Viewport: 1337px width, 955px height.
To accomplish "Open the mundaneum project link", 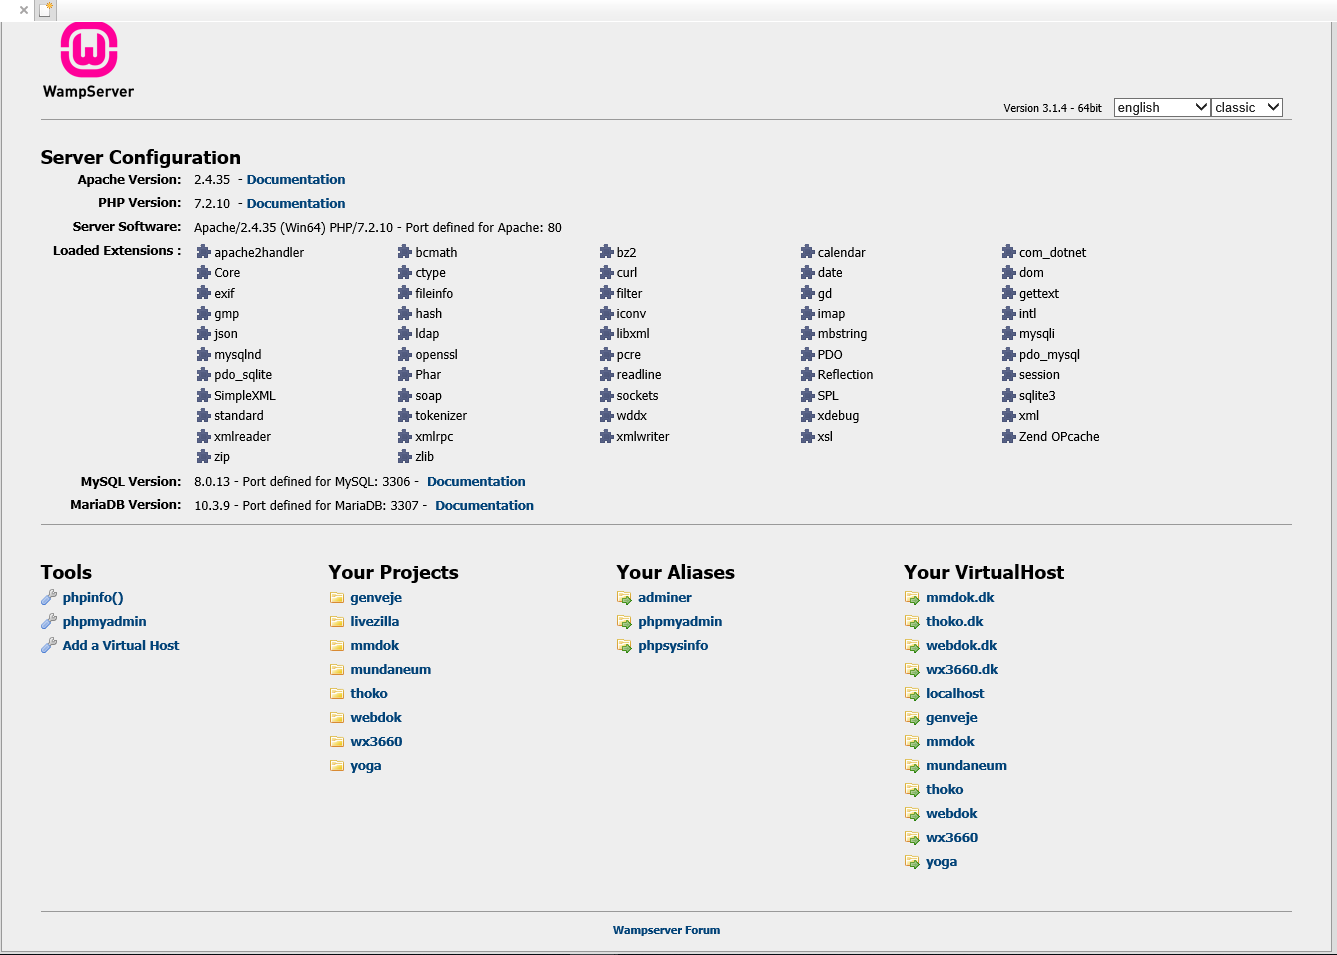I will click(x=391, y=670).
